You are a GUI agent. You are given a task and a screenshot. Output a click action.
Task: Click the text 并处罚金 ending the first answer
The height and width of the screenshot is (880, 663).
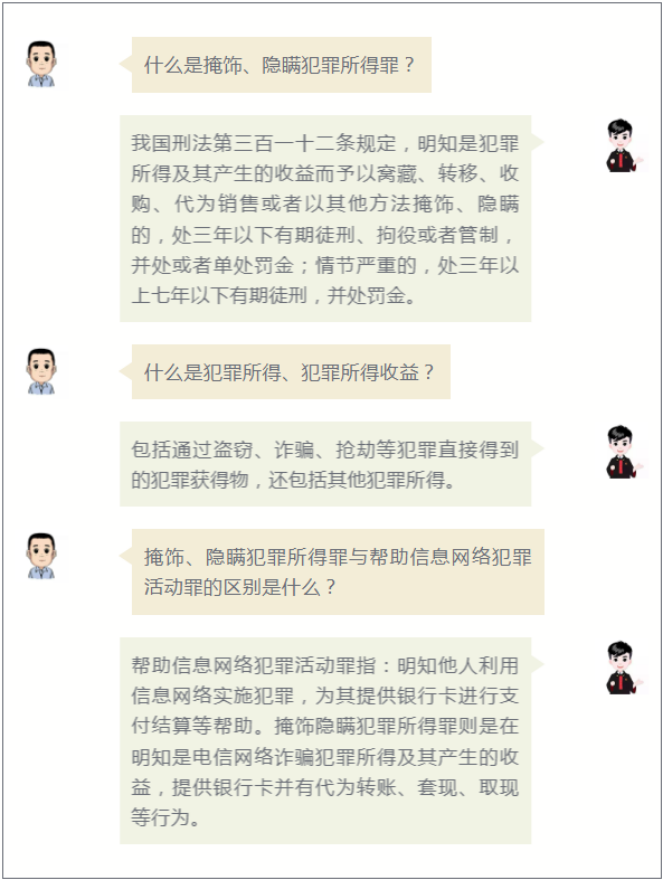(366, 295)
